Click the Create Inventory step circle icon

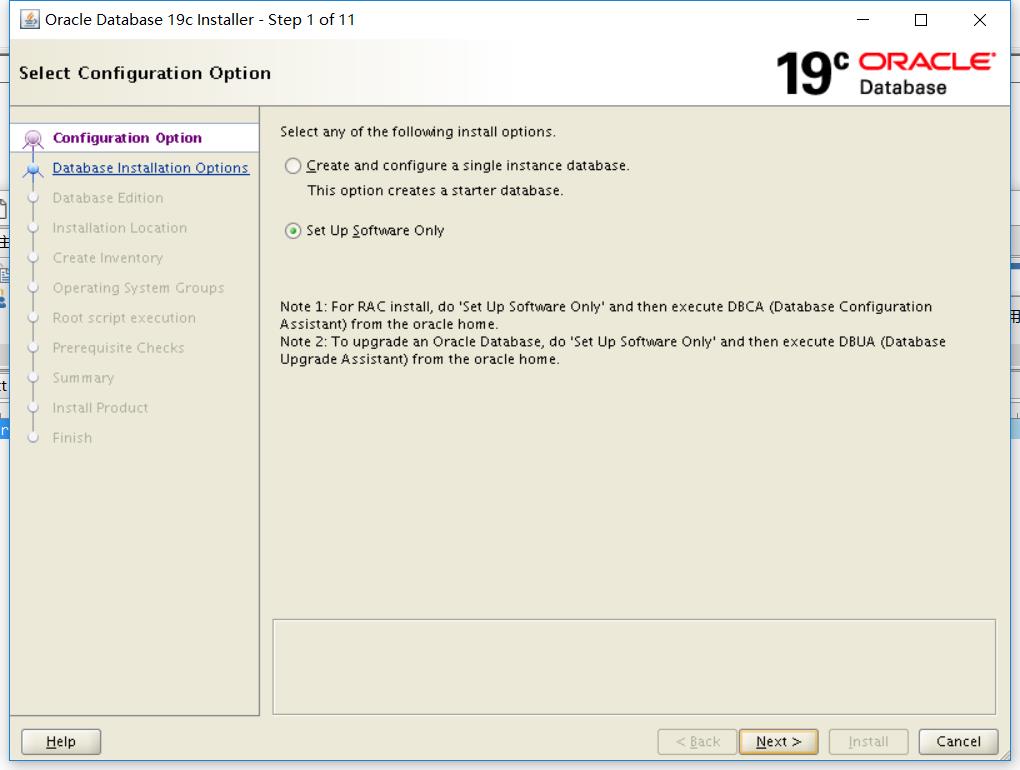[31, 257]
